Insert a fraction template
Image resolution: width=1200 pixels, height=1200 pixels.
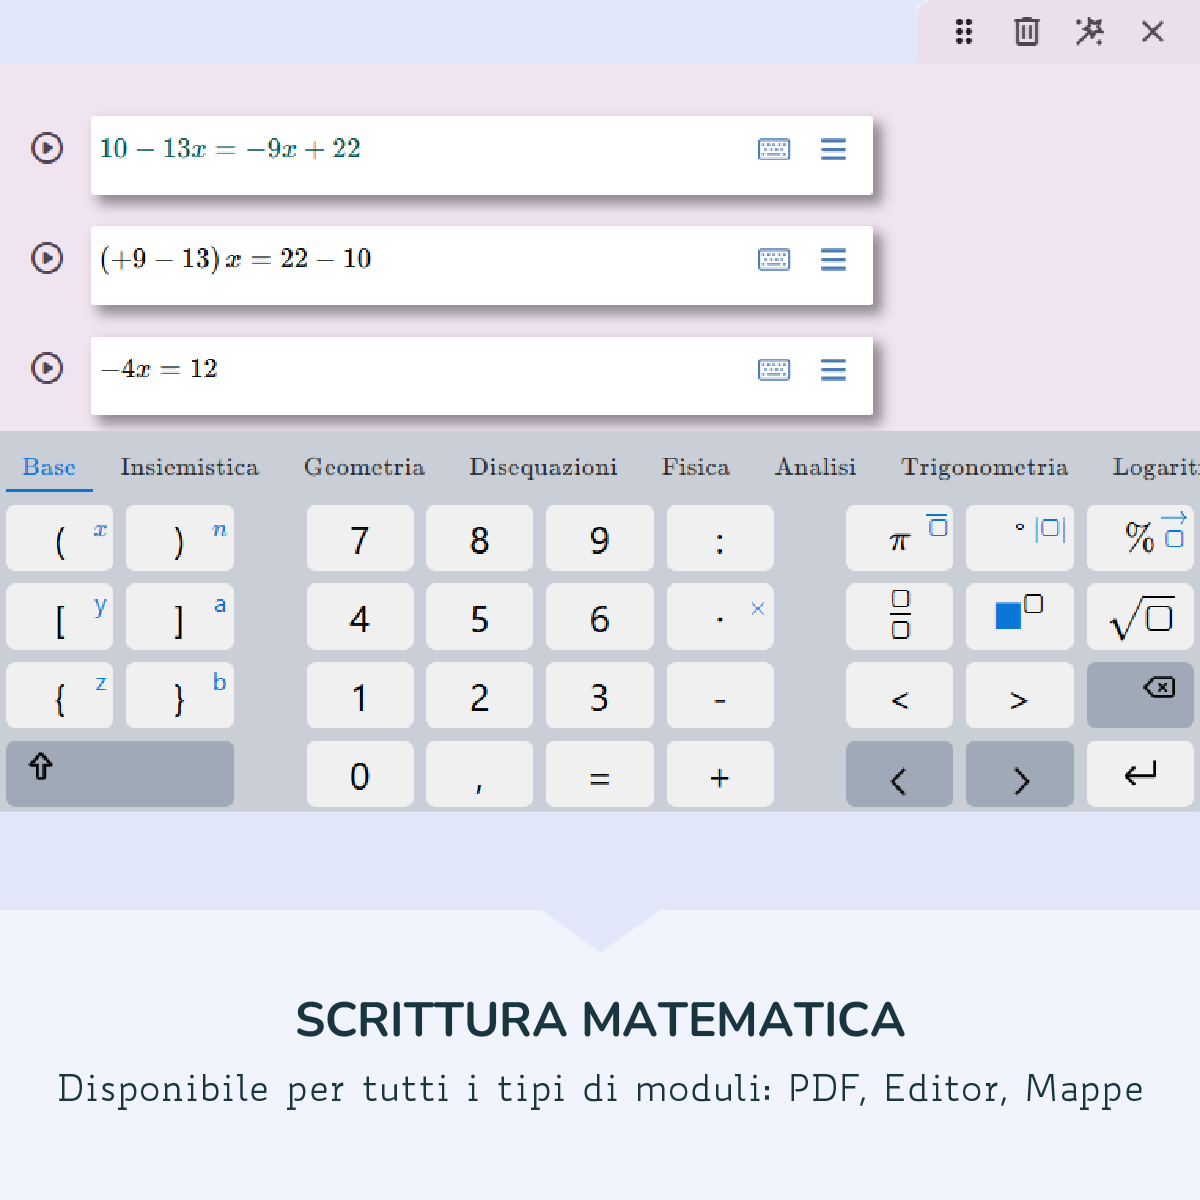point(900,617)
